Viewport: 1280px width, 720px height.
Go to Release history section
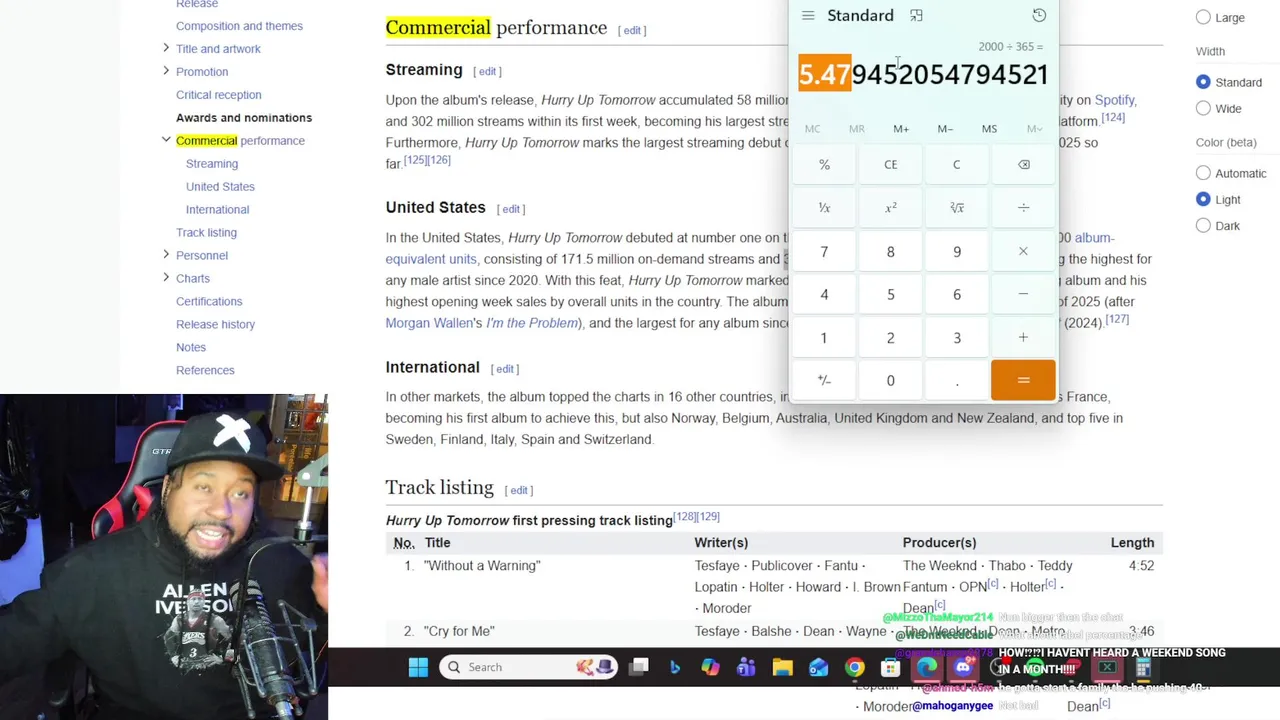coord(215,324)
